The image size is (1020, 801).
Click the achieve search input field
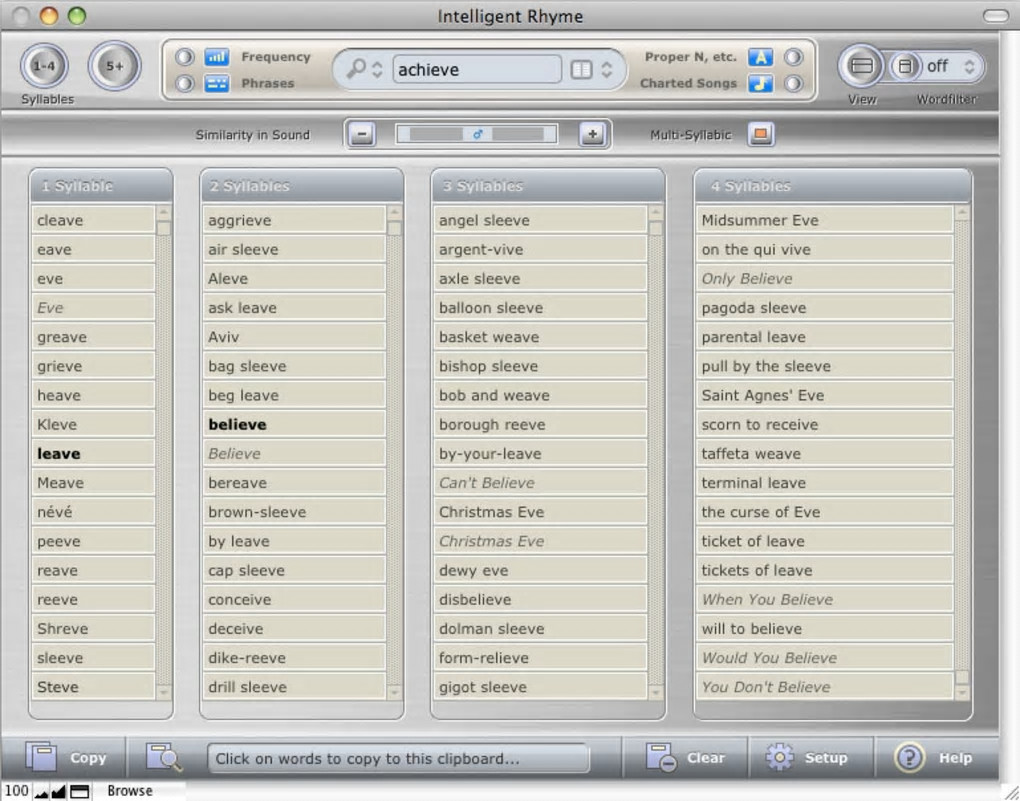point(477,69)
